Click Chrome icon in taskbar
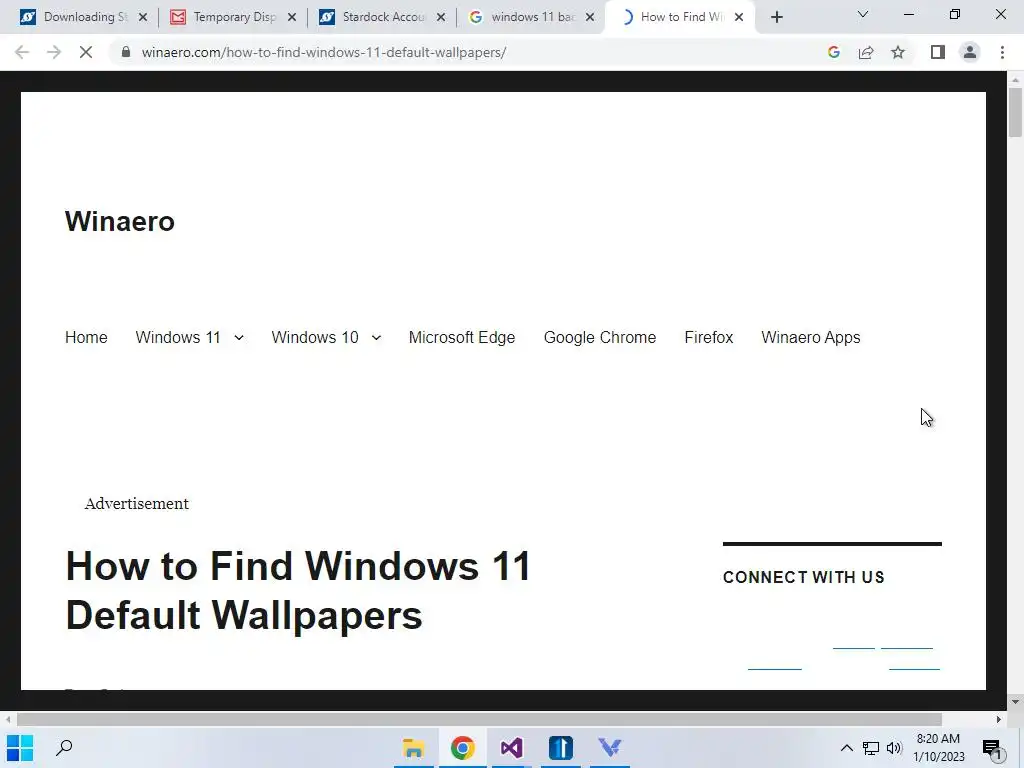Screen dimensions: 1024x768 click(462, 748)
